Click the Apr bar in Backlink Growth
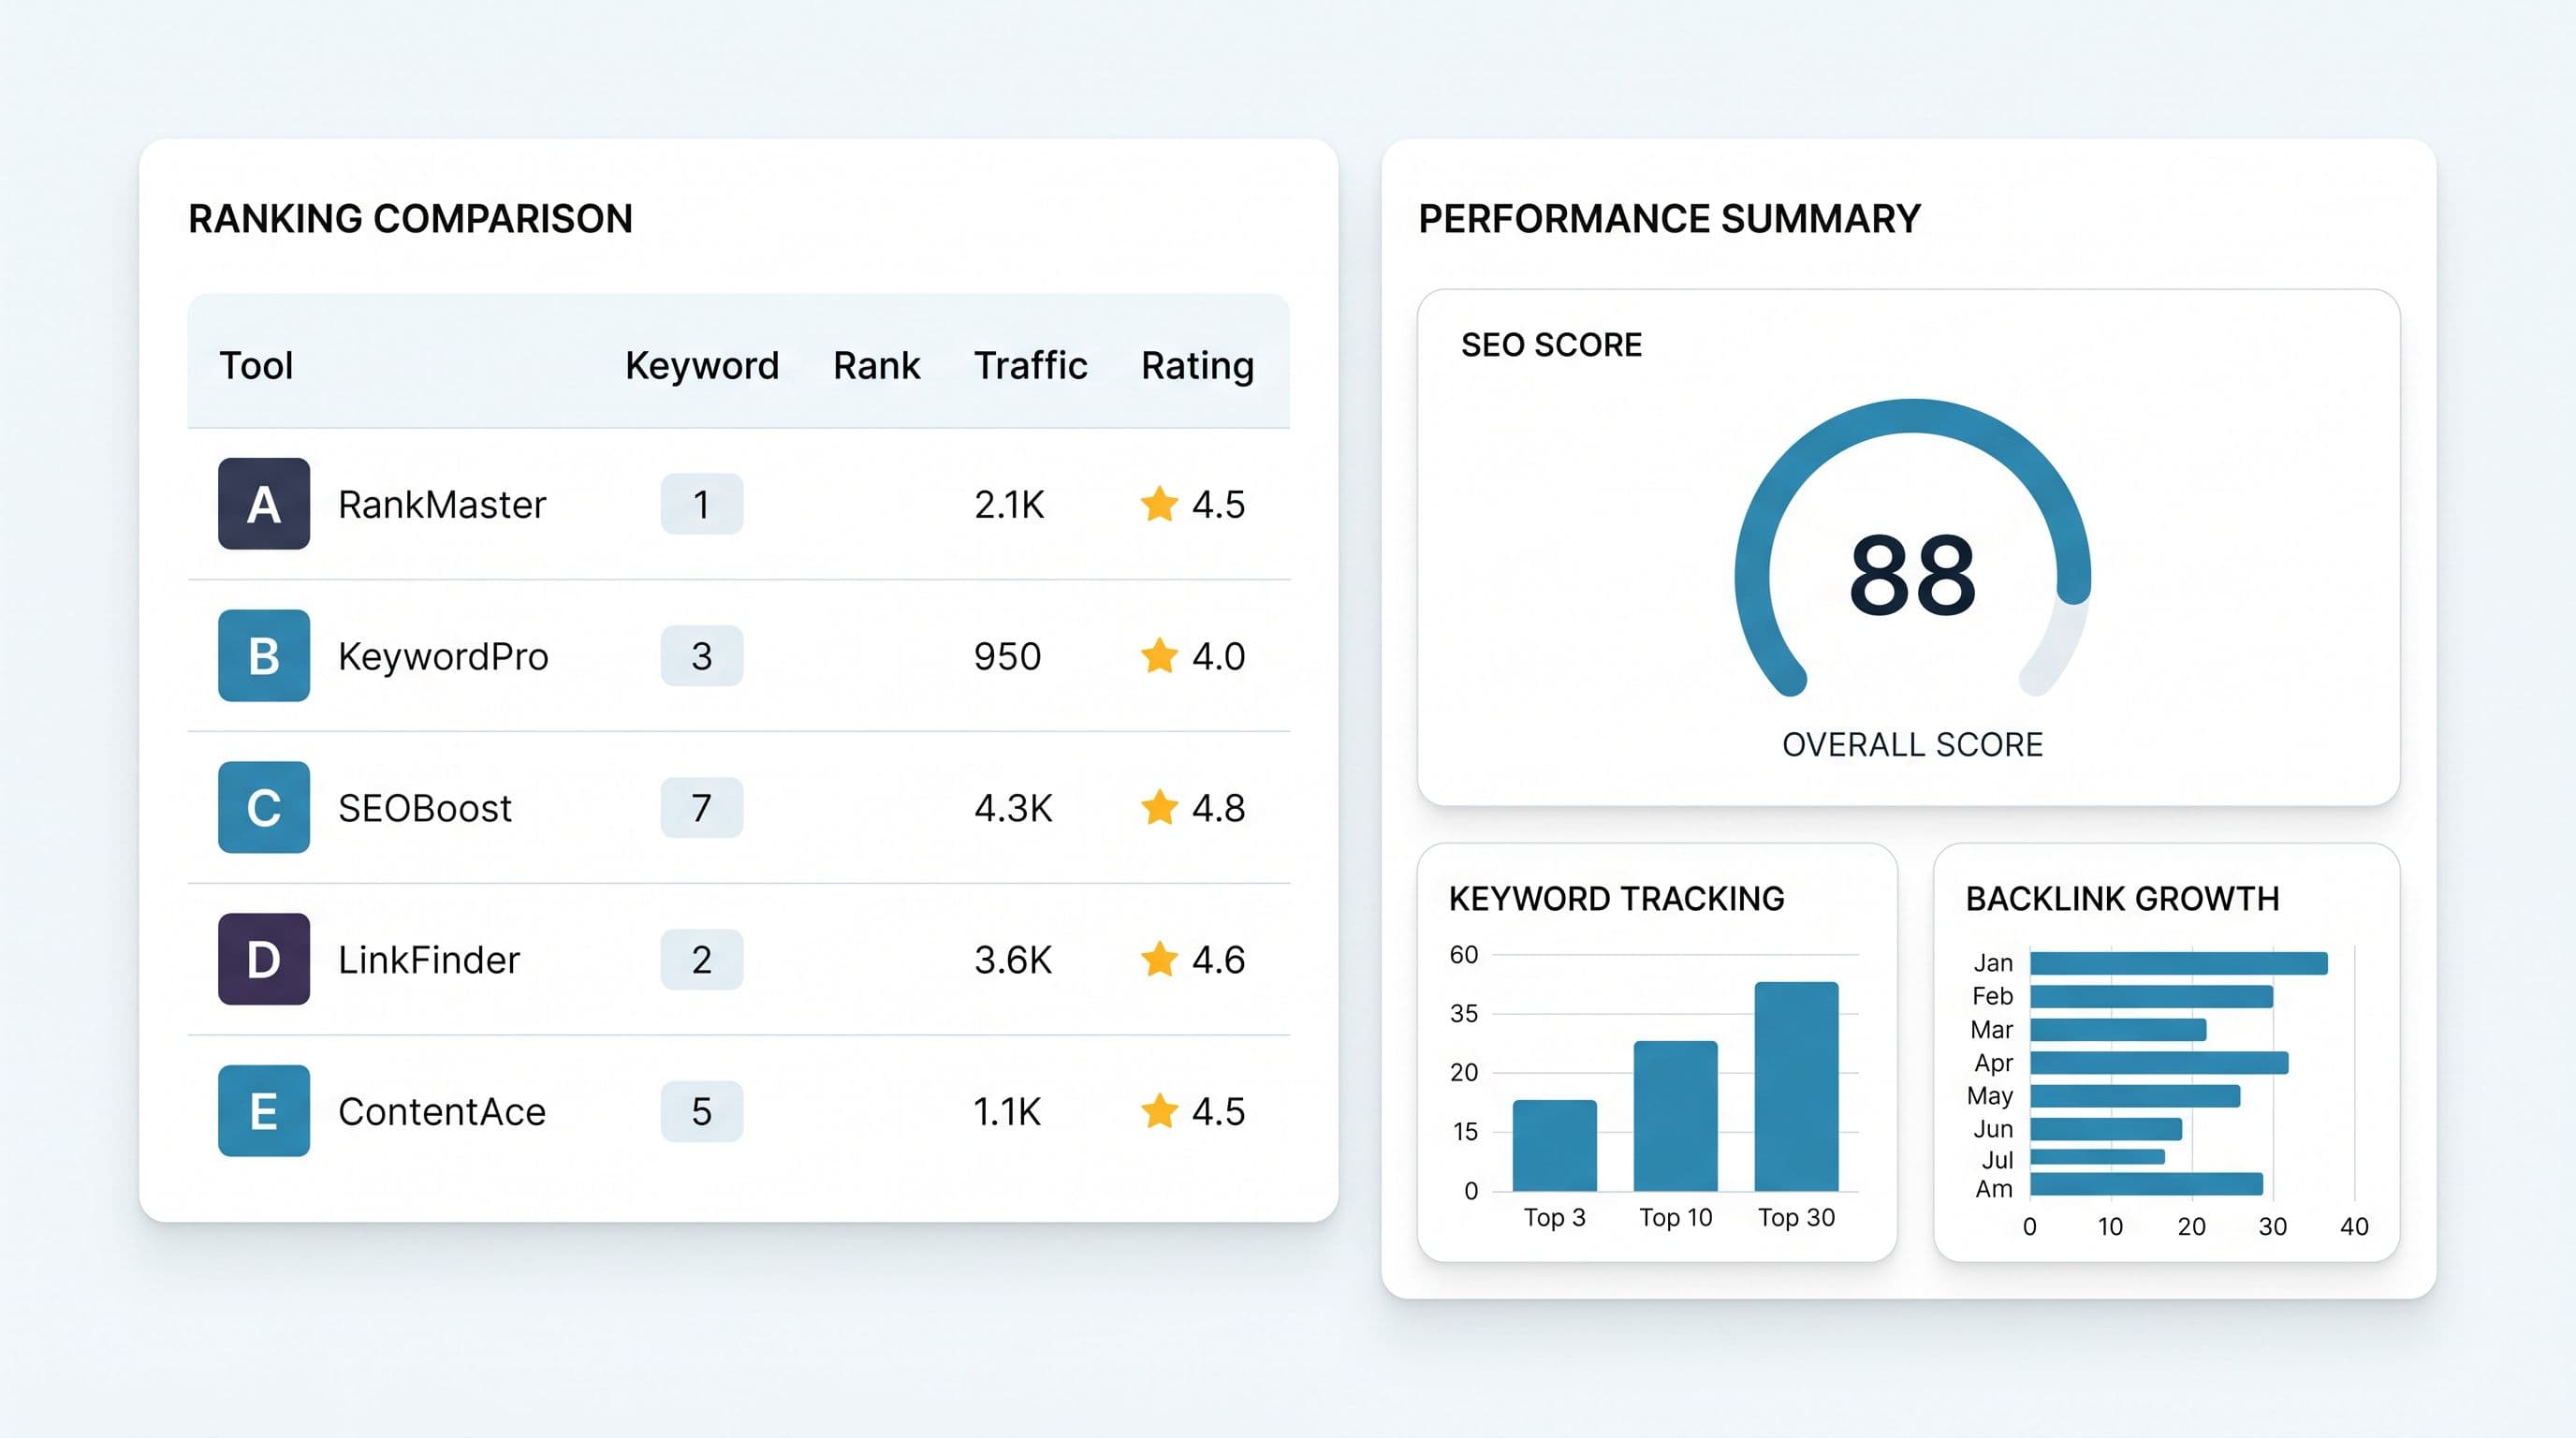The height and width of the screenshot is (1438, 2576). [2159, 1062]
